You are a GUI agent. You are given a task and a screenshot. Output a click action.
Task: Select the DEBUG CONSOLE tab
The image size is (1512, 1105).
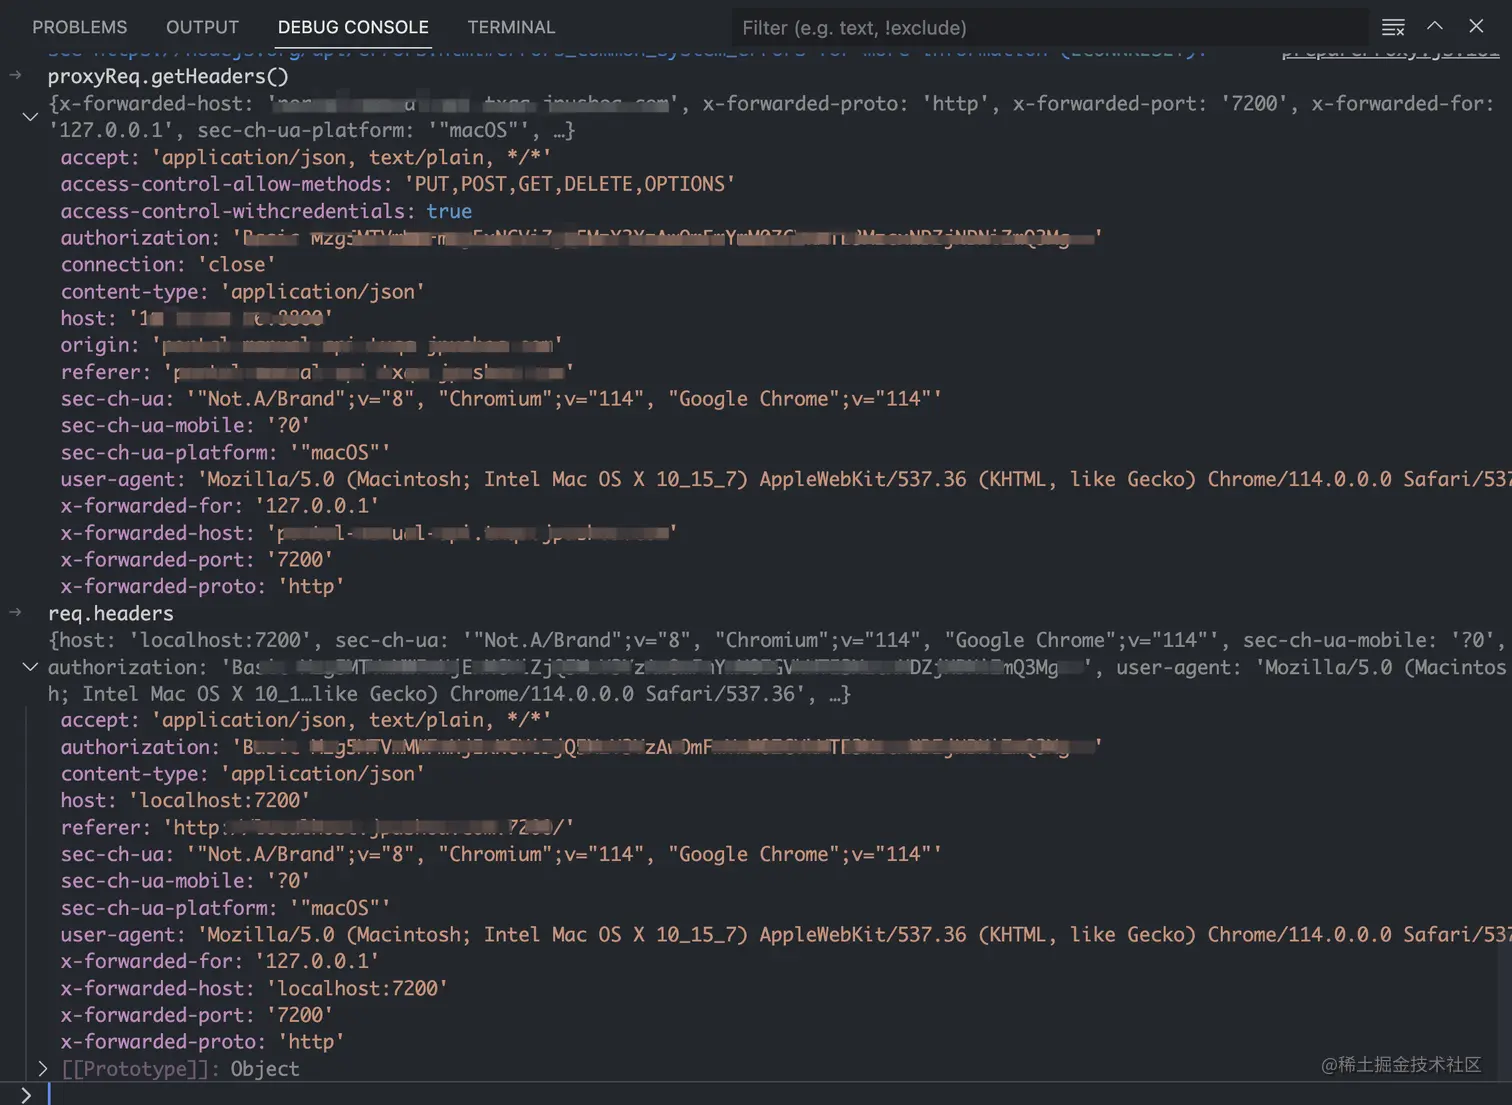353,27
